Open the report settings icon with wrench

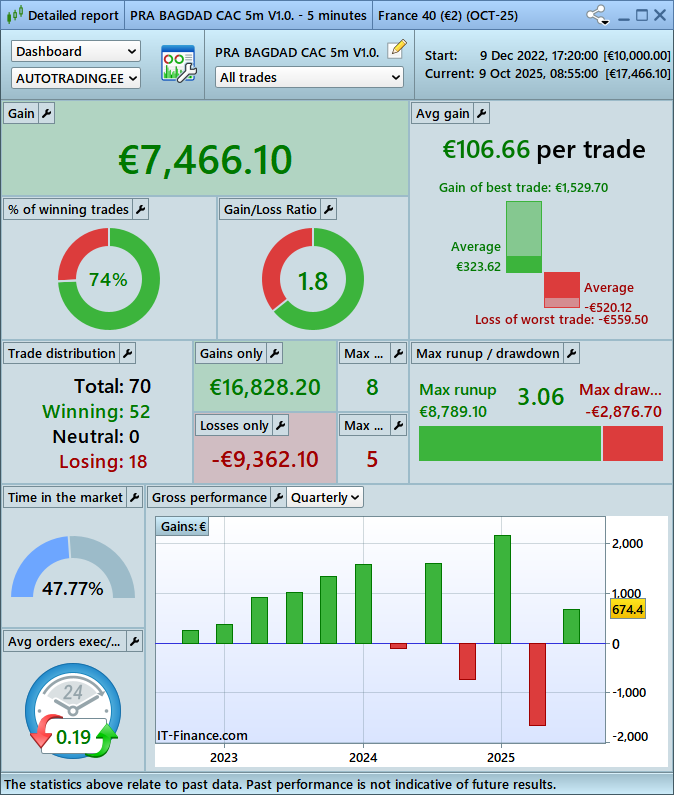178,64
